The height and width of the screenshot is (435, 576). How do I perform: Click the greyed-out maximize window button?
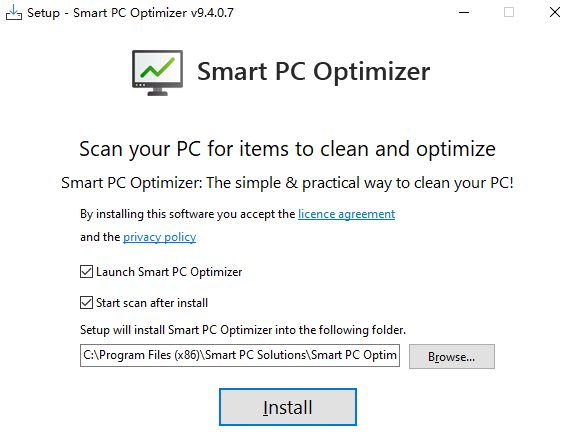coord(509,12)
